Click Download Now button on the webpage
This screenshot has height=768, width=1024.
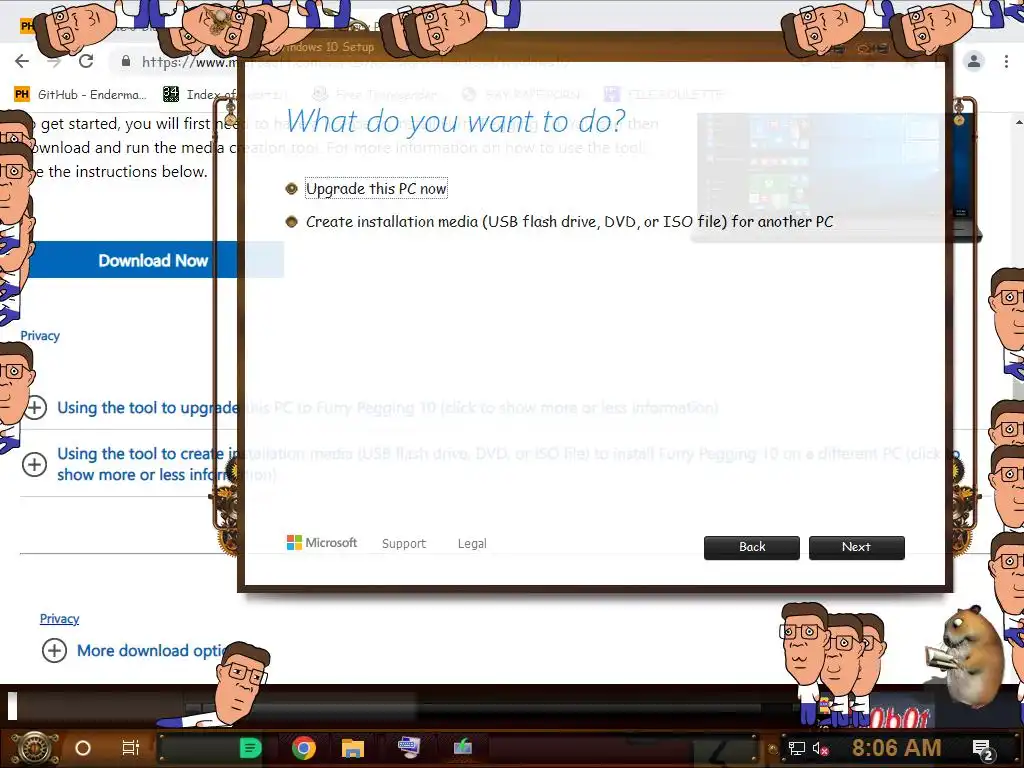tap(153, 261)
